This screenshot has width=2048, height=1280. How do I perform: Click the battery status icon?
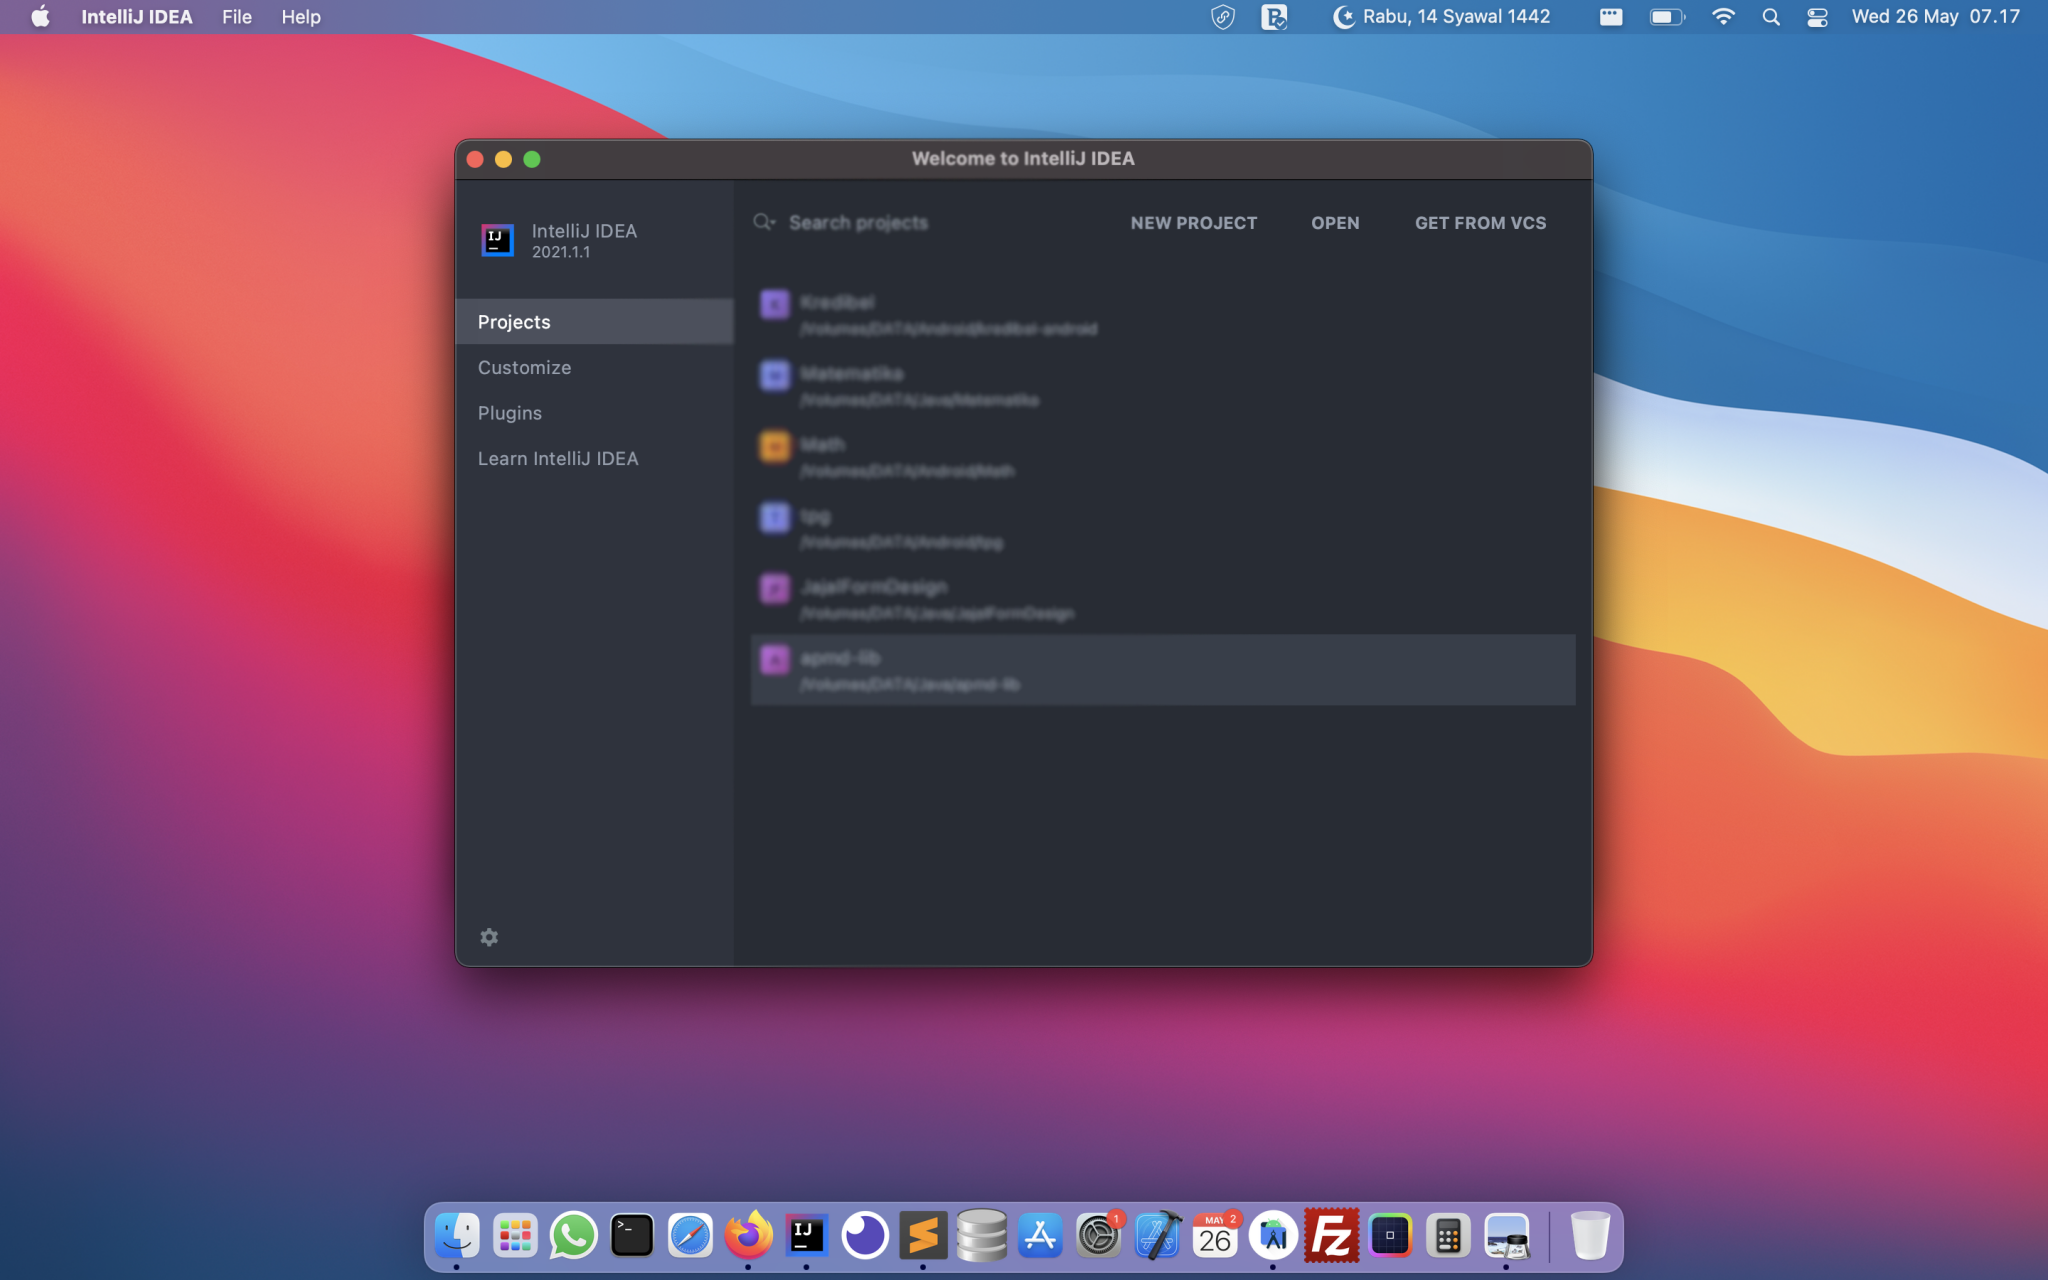coord(1667,17)
